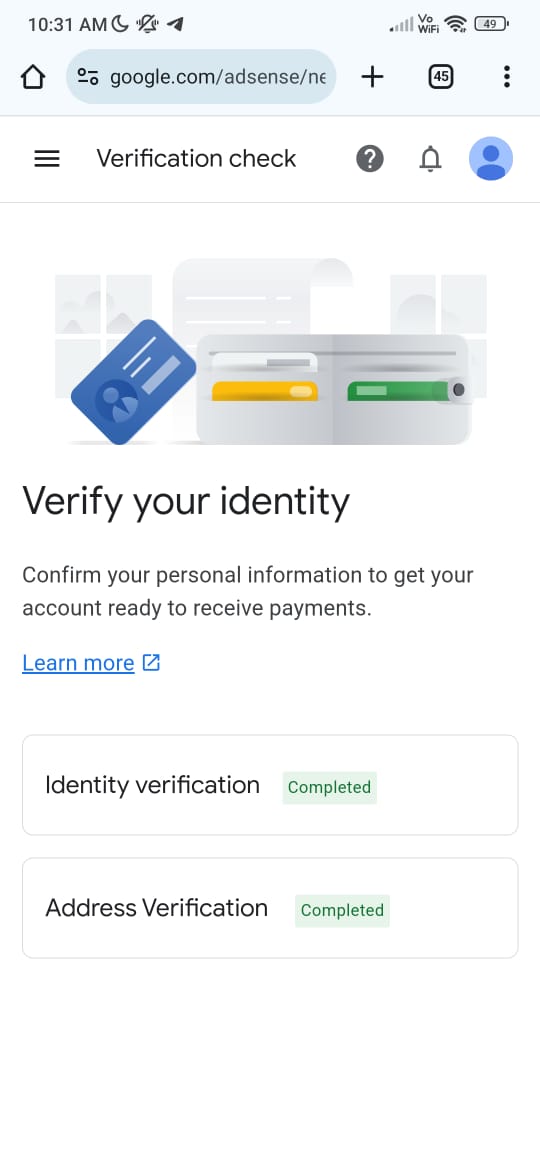Tap the Verify your identity heading
This screenshot has width=540, height=1170.
tap(186, 503)
